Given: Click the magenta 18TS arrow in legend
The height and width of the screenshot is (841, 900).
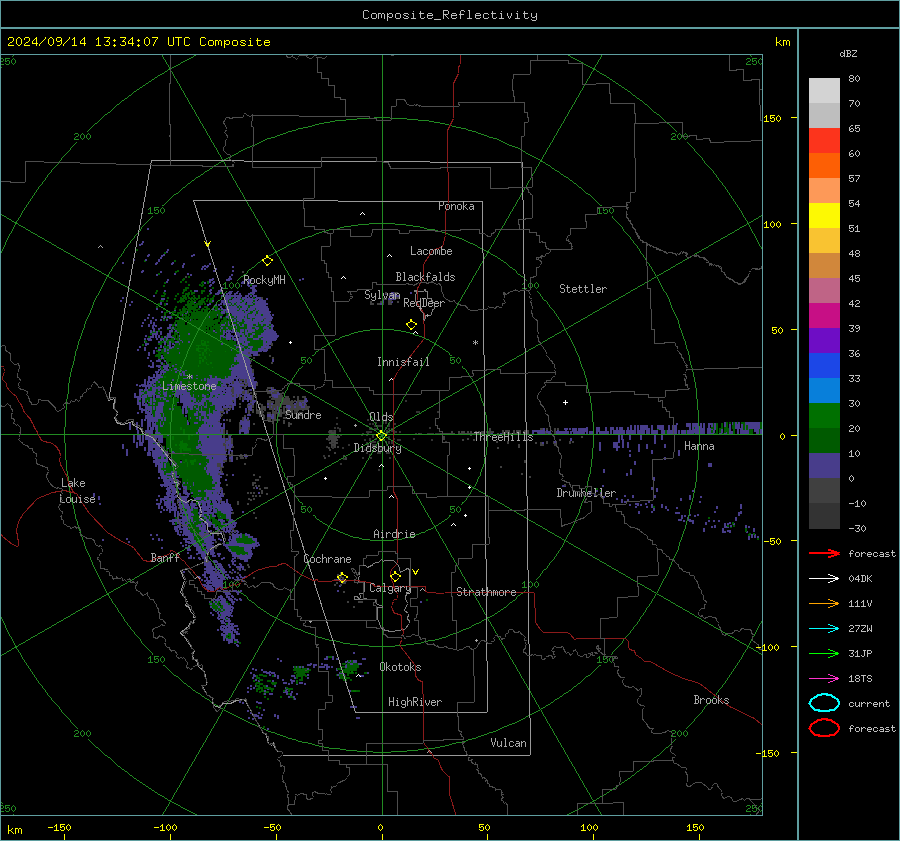Looking at the screenshot, I should coord(824,679).
